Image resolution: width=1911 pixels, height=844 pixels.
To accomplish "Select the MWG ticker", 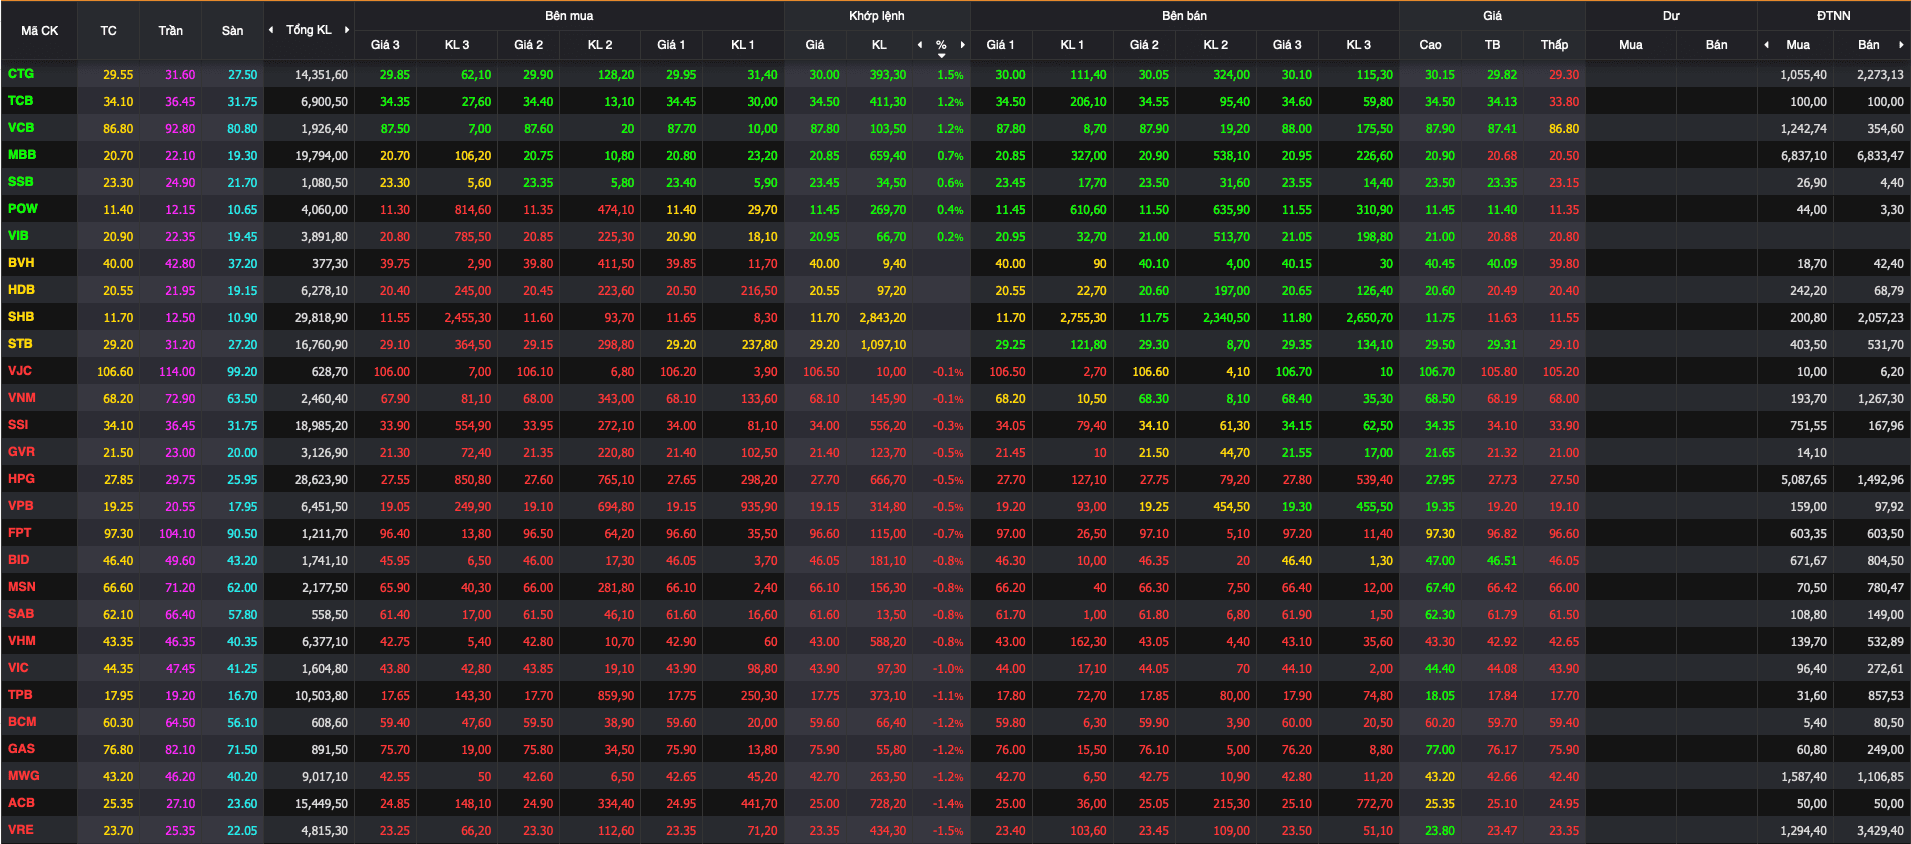I will pos(24,776).
